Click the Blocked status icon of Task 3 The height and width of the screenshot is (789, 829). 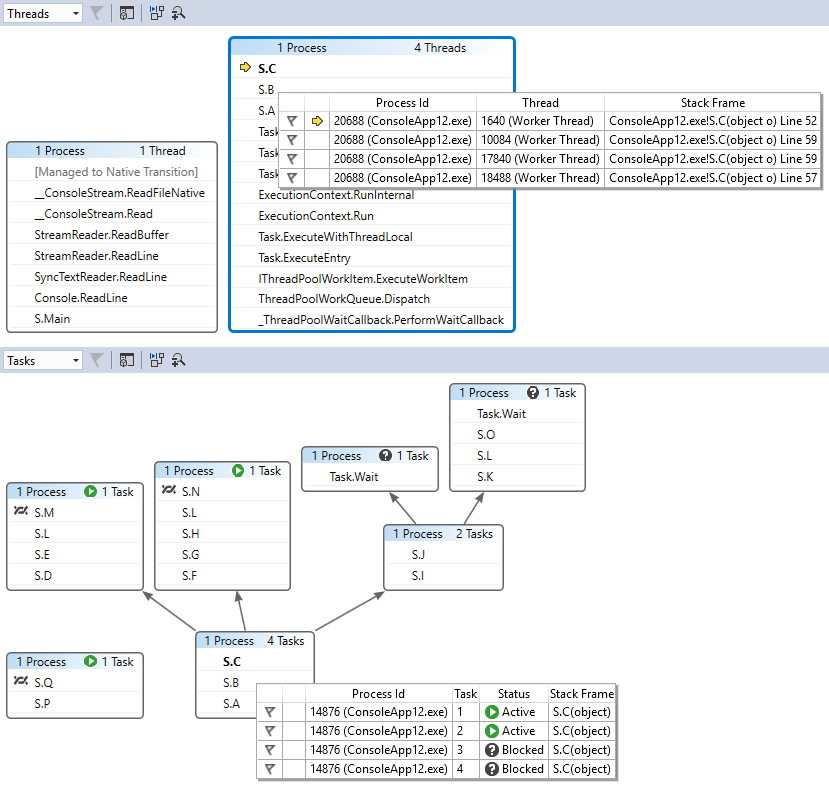tap(493, 749)
